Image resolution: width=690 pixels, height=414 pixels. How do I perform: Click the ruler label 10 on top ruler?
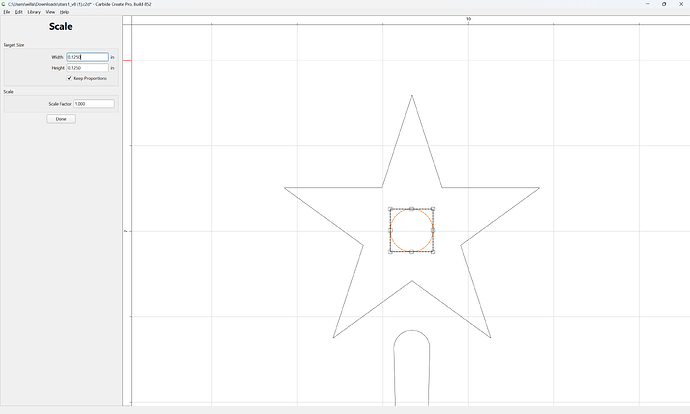tap(468, 19)
